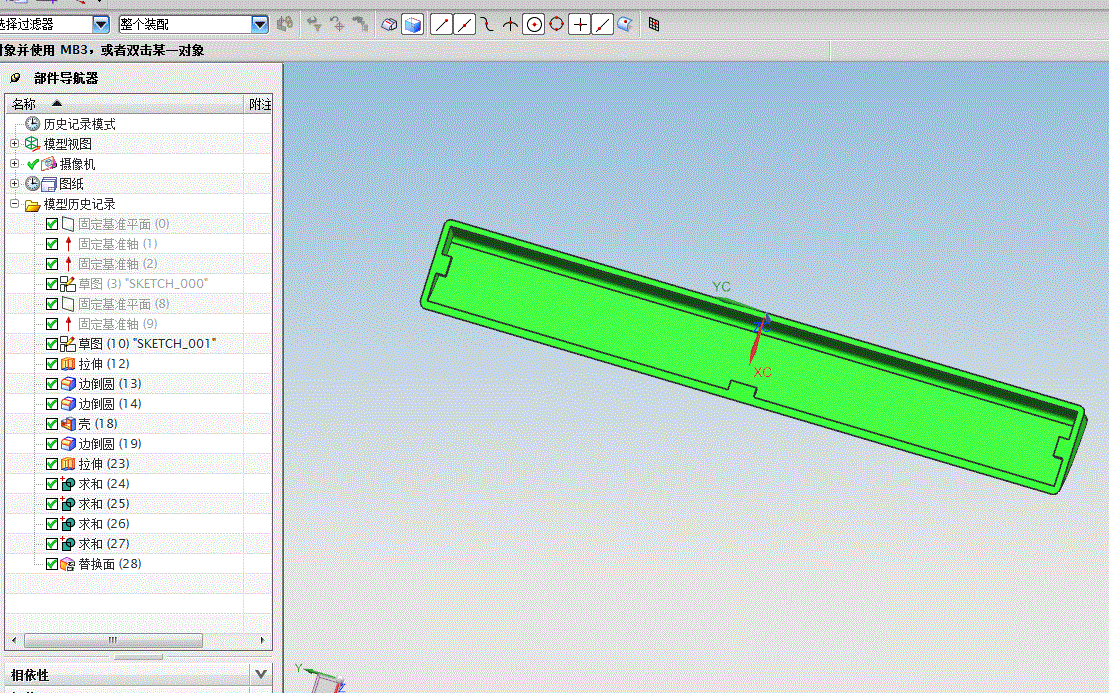1109x693 pixels.
Task: Click the 替换面 (28) feature icon
Action: click(68, 564)
